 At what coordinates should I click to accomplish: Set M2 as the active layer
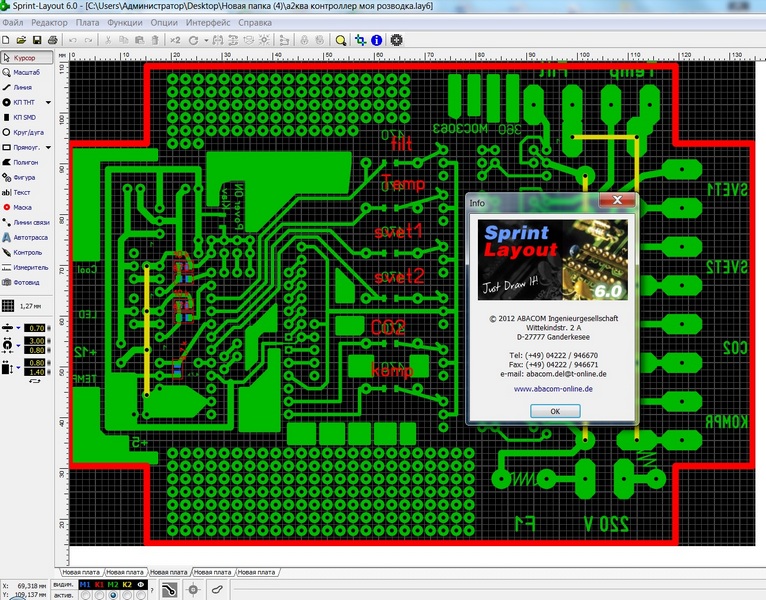tap(113, 595)
